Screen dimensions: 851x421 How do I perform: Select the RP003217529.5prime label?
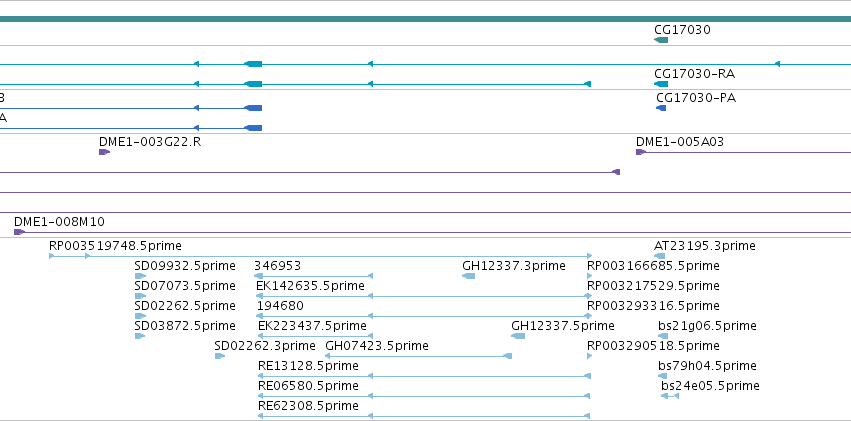point(653,286)
